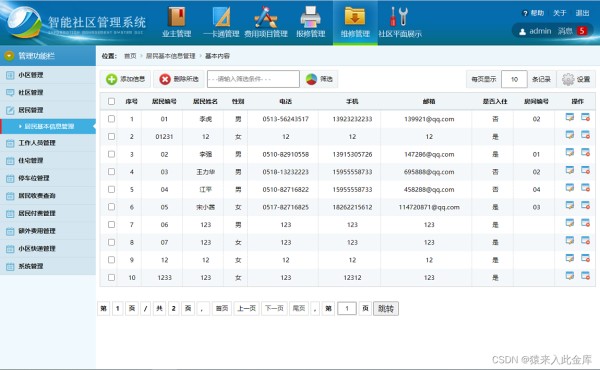Open 额外费用管理 in sidebar
This screenshot has height=370, width=600.
click(x=48, y=231)
